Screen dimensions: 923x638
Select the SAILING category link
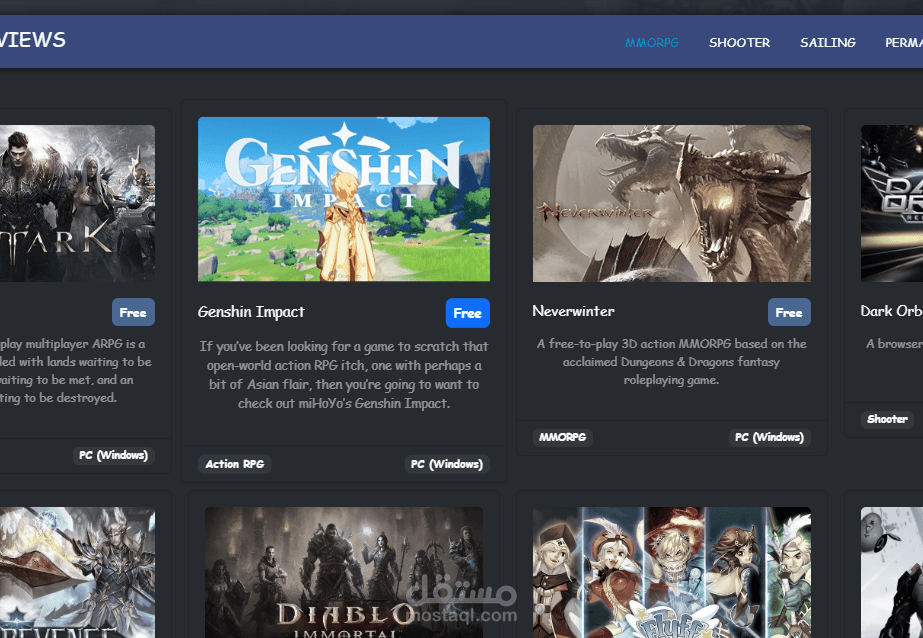828,42
